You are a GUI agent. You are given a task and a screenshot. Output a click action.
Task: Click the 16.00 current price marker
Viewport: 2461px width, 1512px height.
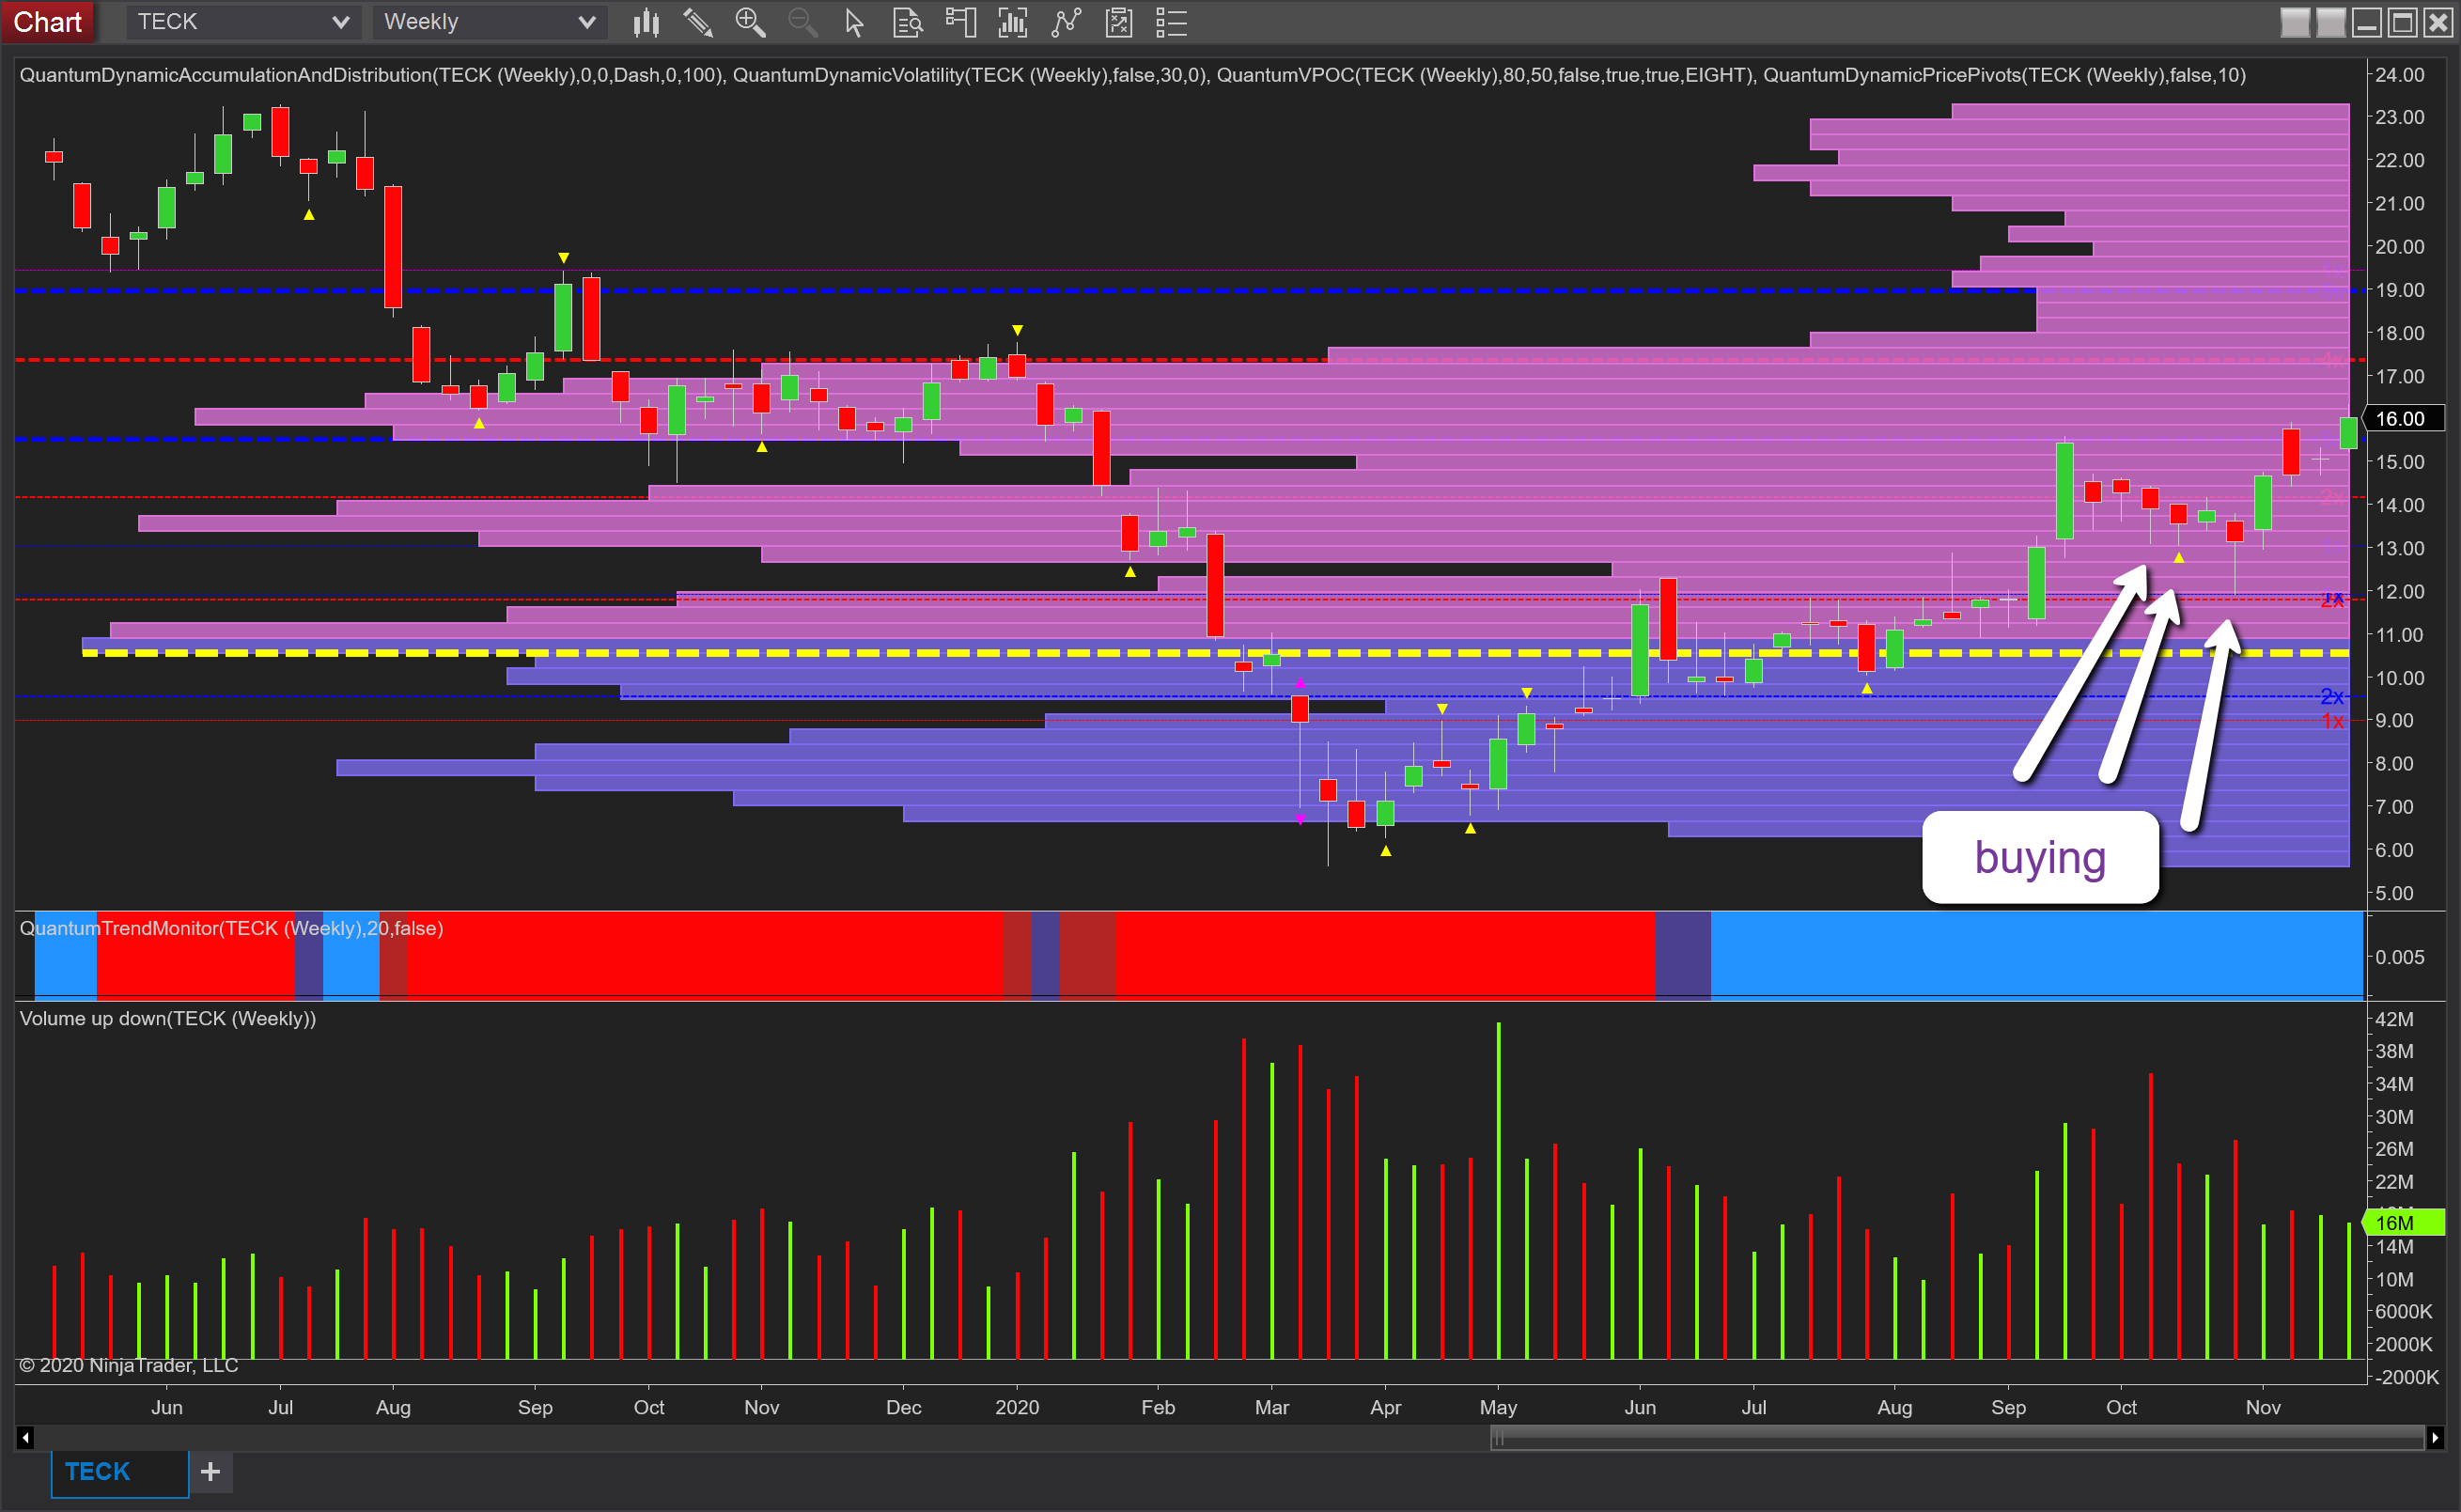pyautogui.click(x=2405, y=418)
